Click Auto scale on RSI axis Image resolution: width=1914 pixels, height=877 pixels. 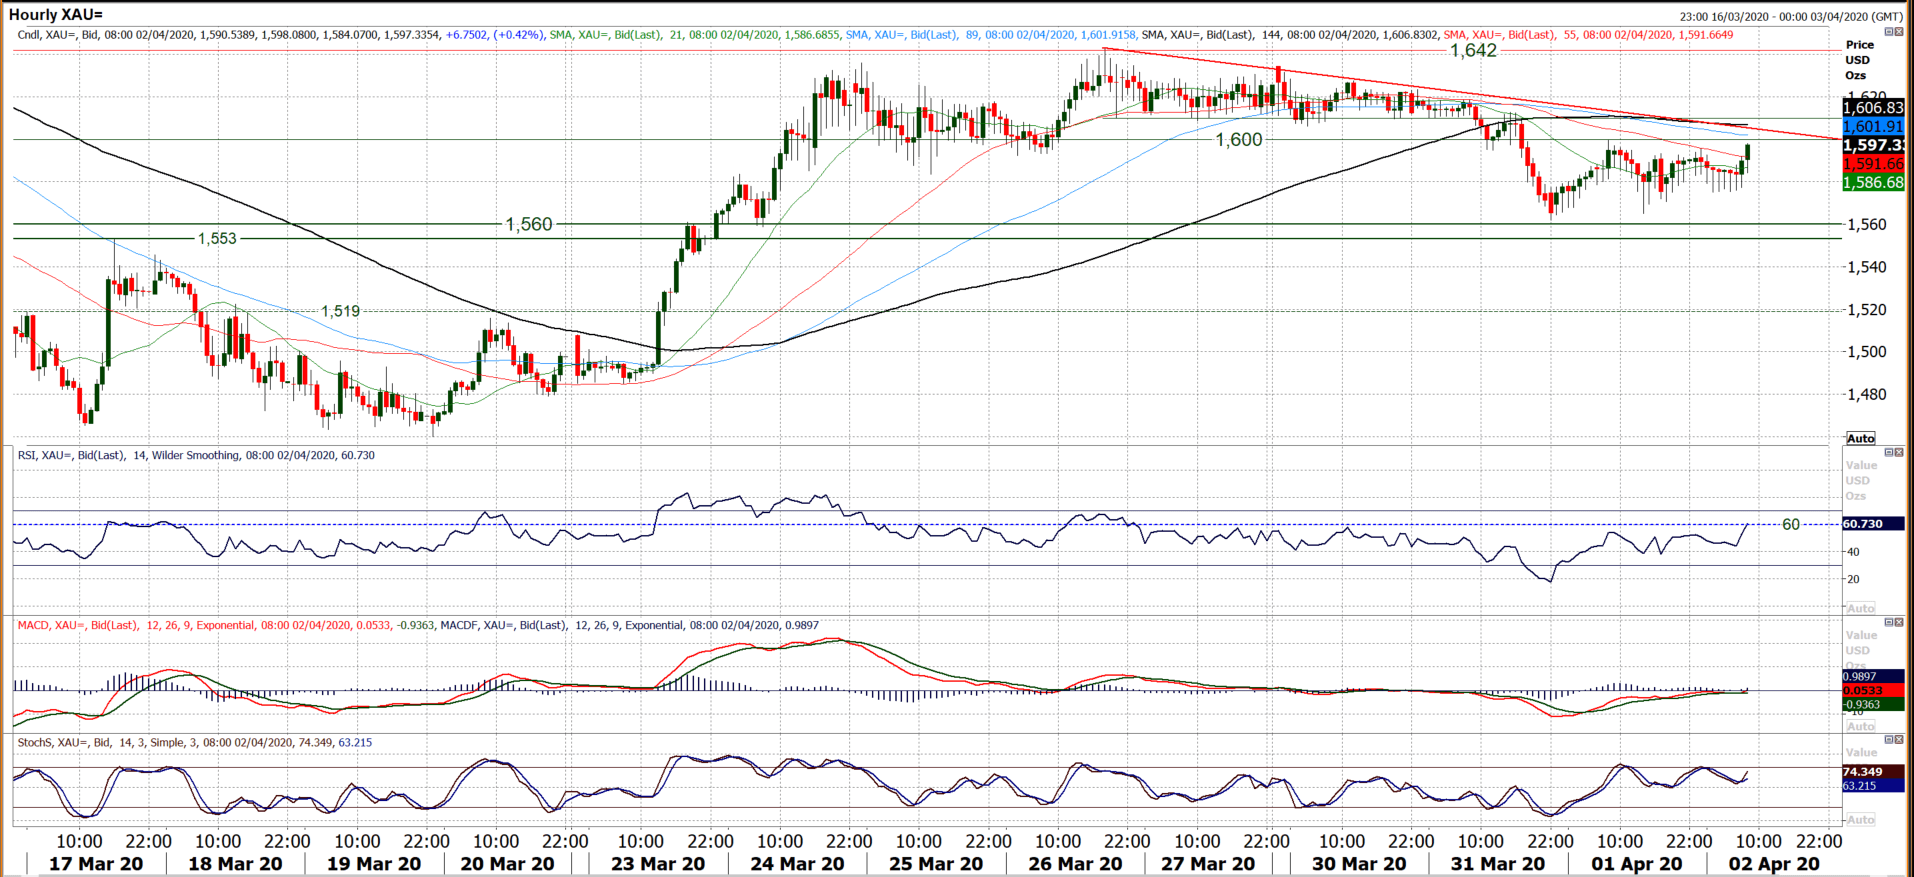(x=1860, y=608)
